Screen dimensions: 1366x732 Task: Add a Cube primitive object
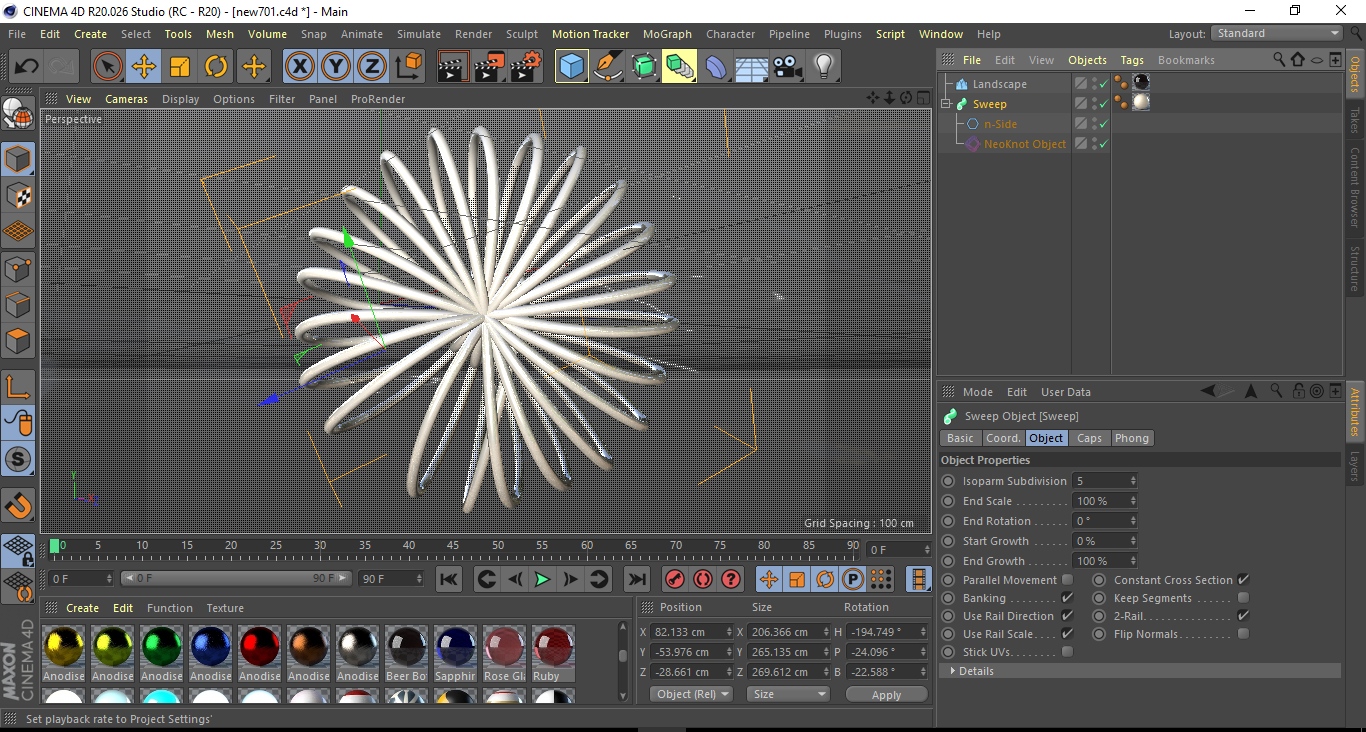click(572, 67)
